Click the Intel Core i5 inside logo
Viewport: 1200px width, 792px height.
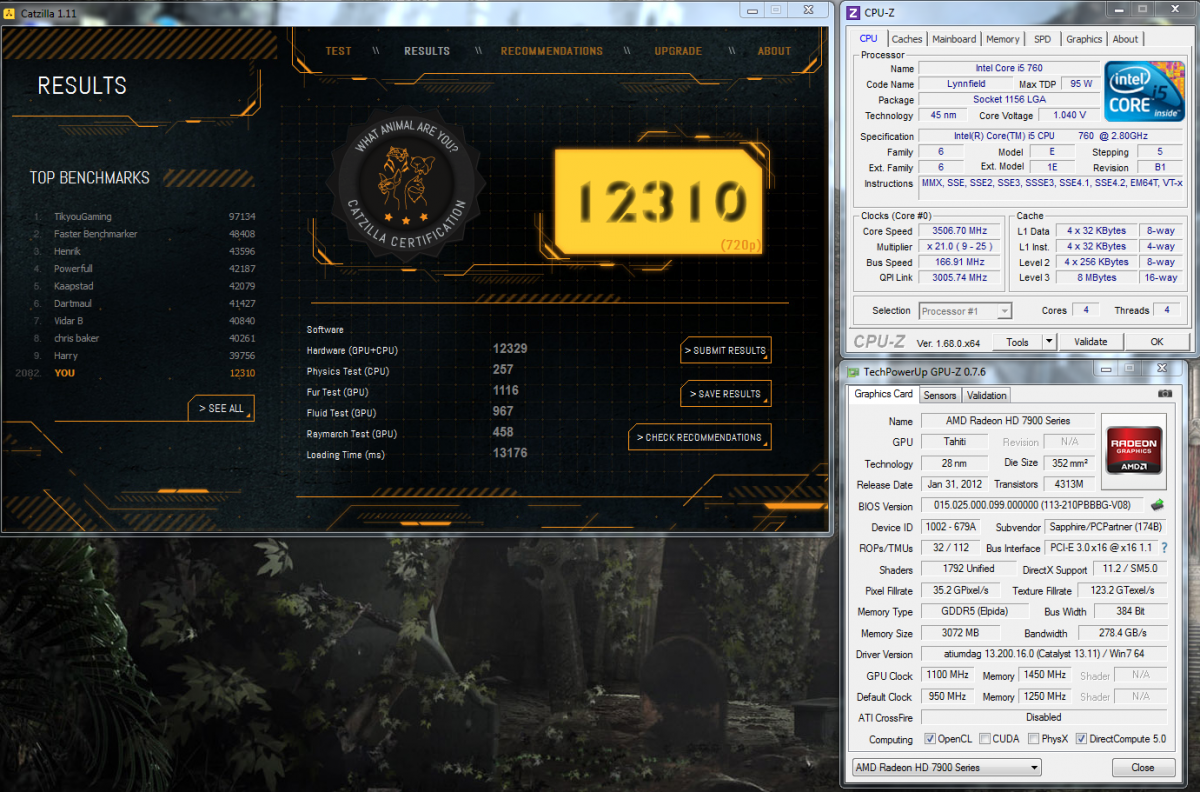pos(1144,93)
